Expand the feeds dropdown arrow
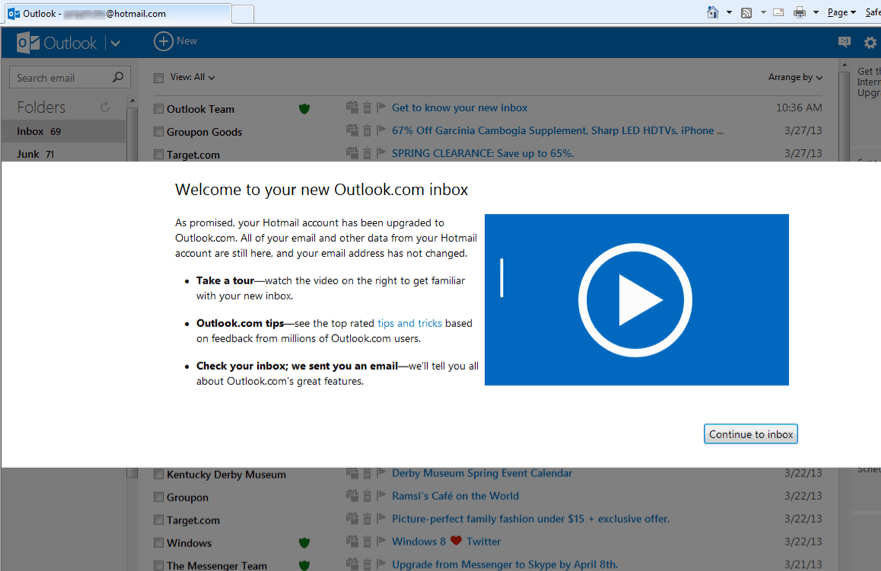Viewport: 881px width, 571px height. coord(763,12)
